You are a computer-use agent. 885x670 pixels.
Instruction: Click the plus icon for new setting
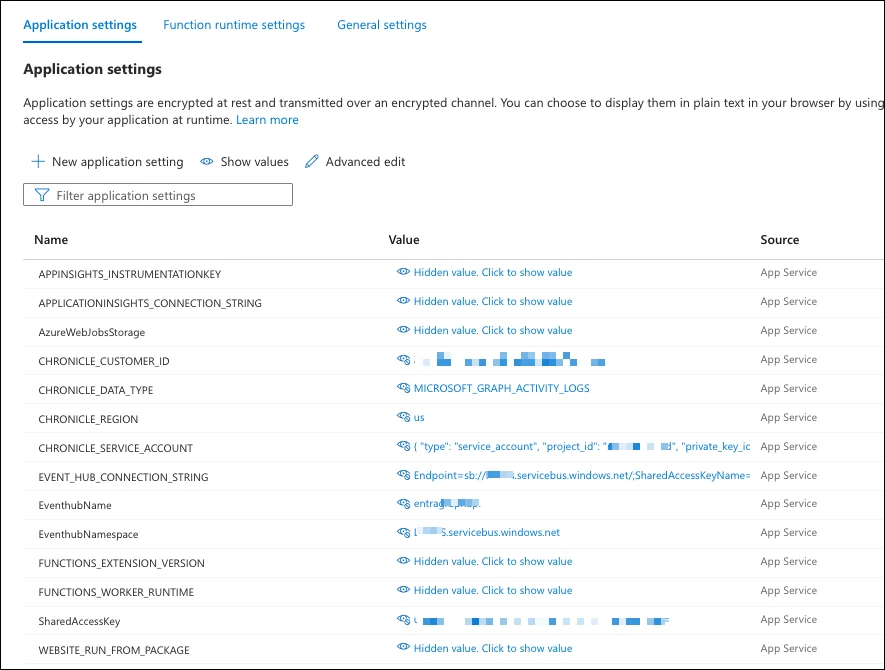pyautogui.click(x=38, y=161)
